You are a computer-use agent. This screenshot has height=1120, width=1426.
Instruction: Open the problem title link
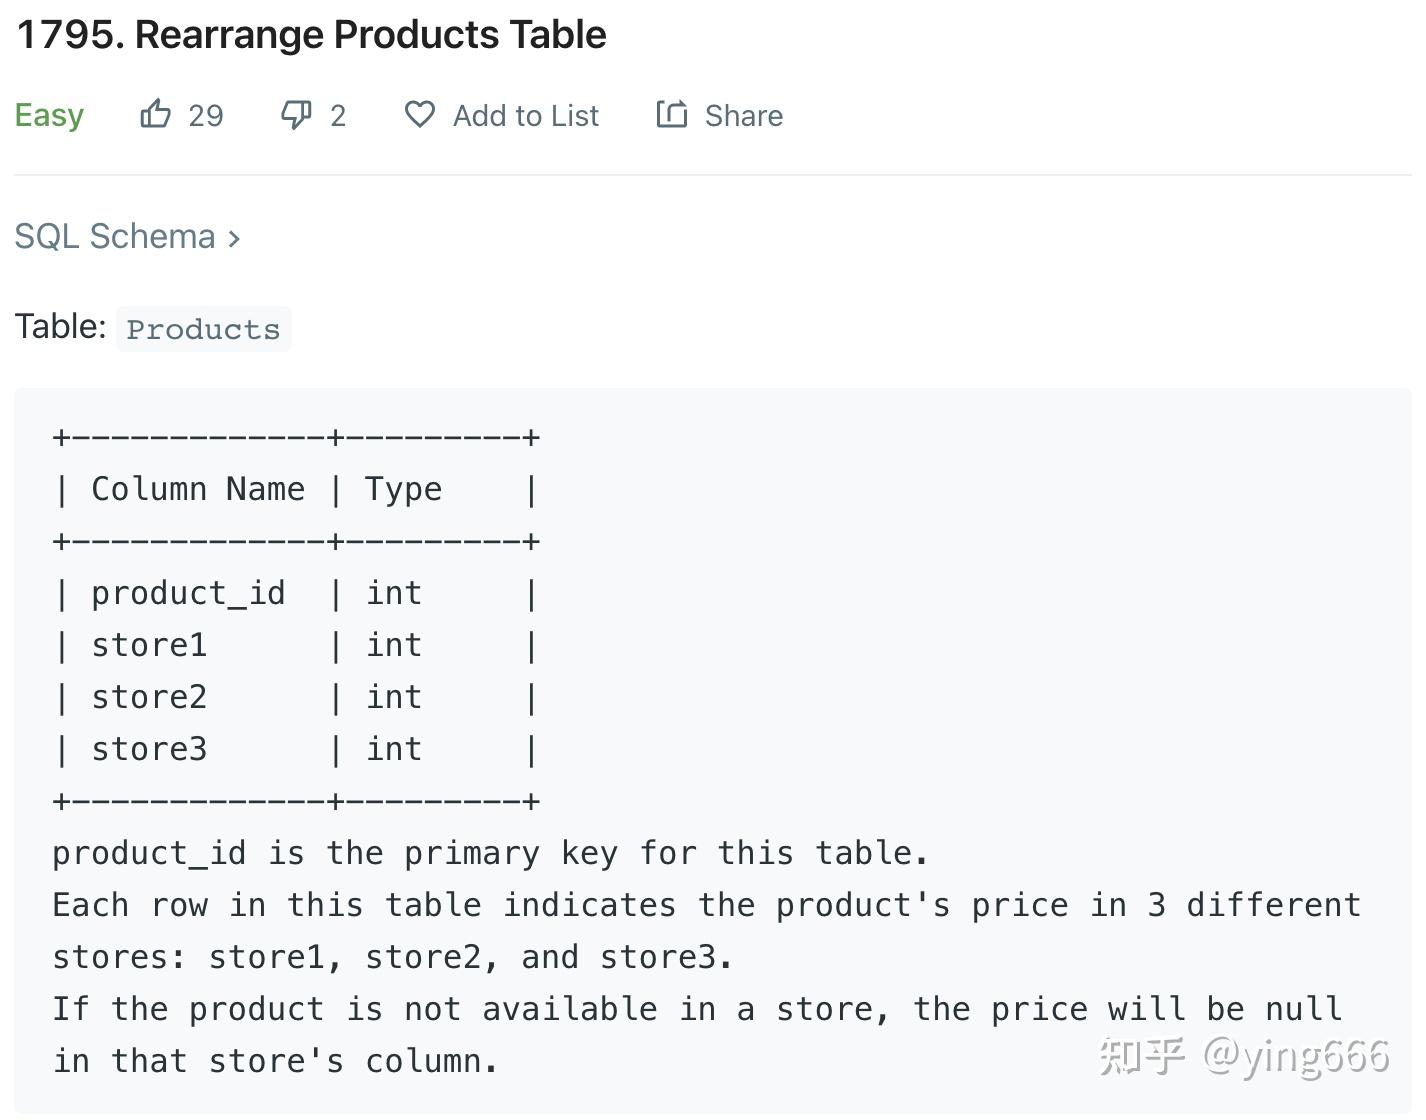pos(311,33)
